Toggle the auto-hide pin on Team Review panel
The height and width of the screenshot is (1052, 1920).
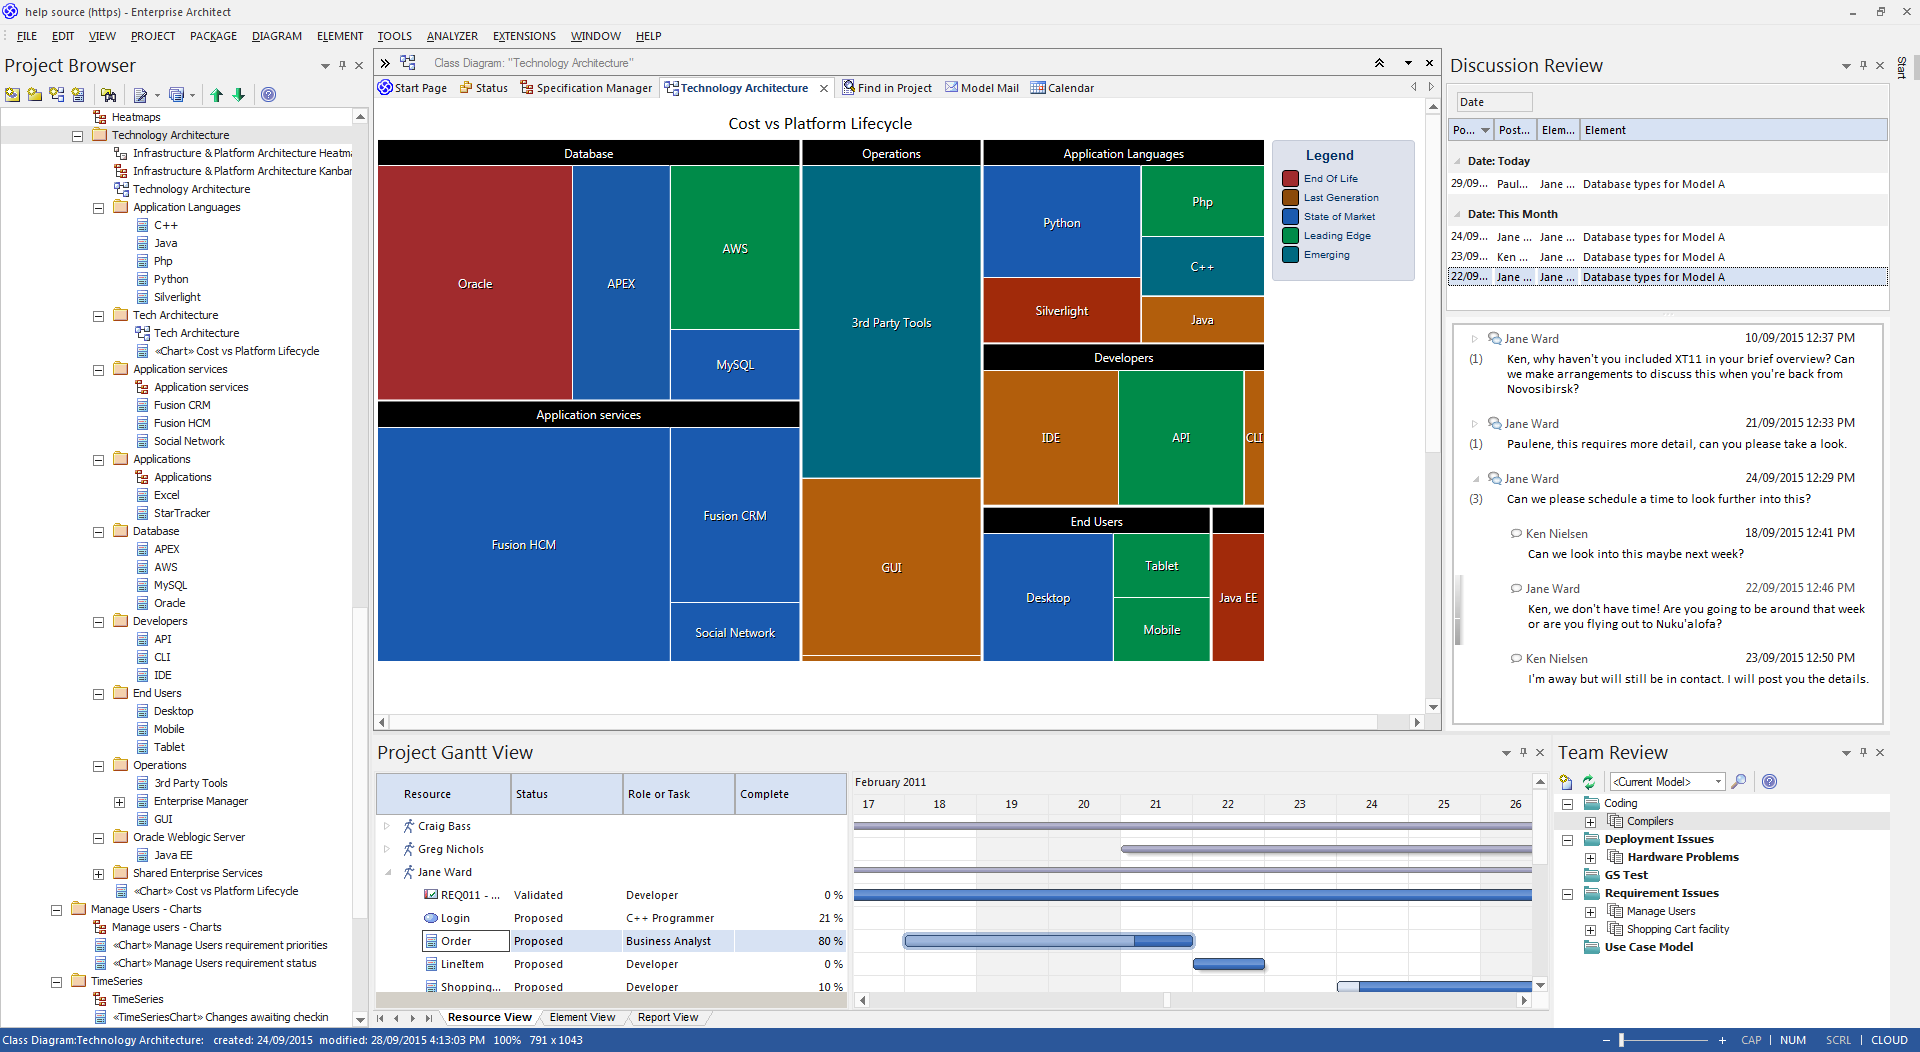coord(1863,753)
